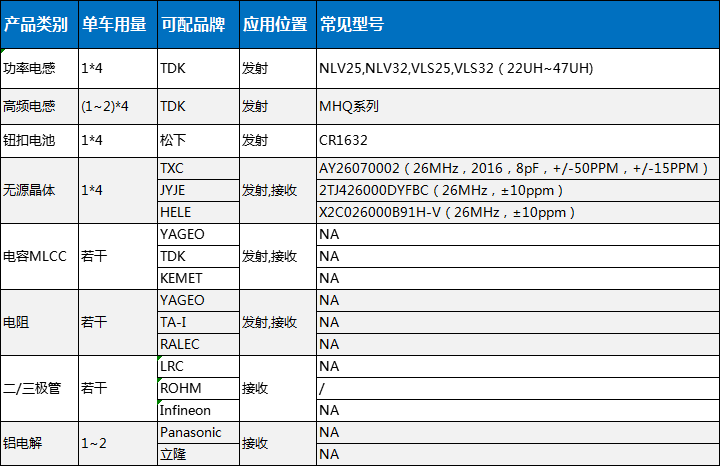The width and height of the screenshot is (720, 467).
Task: Click the X2C026000B91H-V model cell
Action: [518, 213]
